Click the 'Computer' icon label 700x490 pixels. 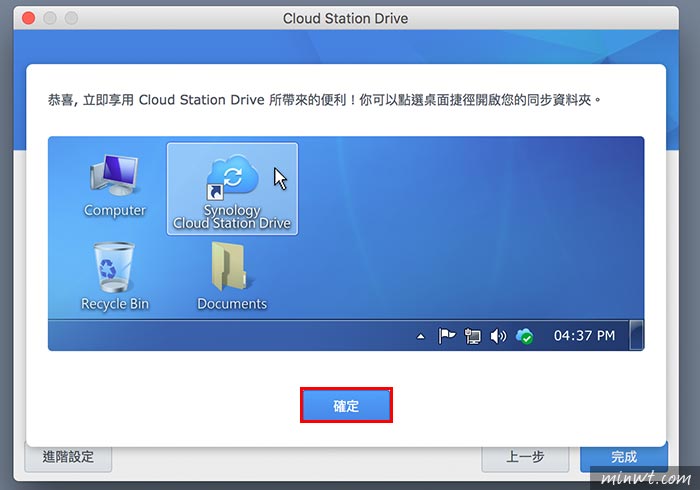(115, 210)
